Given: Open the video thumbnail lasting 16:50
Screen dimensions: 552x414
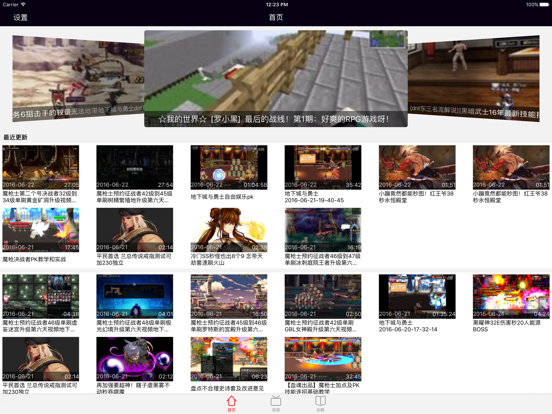Looking at the screenshot, I should (229, 296).
